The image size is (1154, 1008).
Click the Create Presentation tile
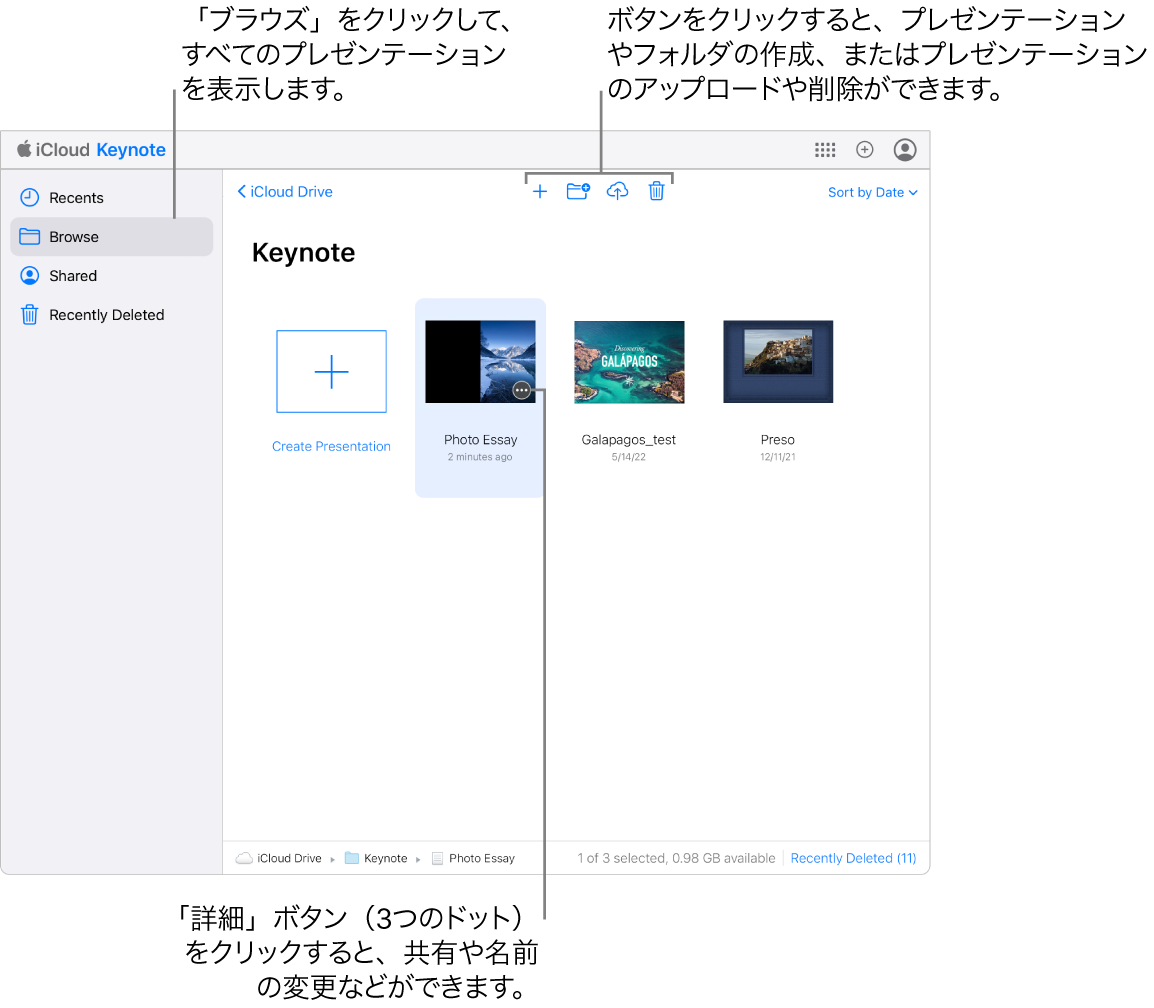point(331,372)
